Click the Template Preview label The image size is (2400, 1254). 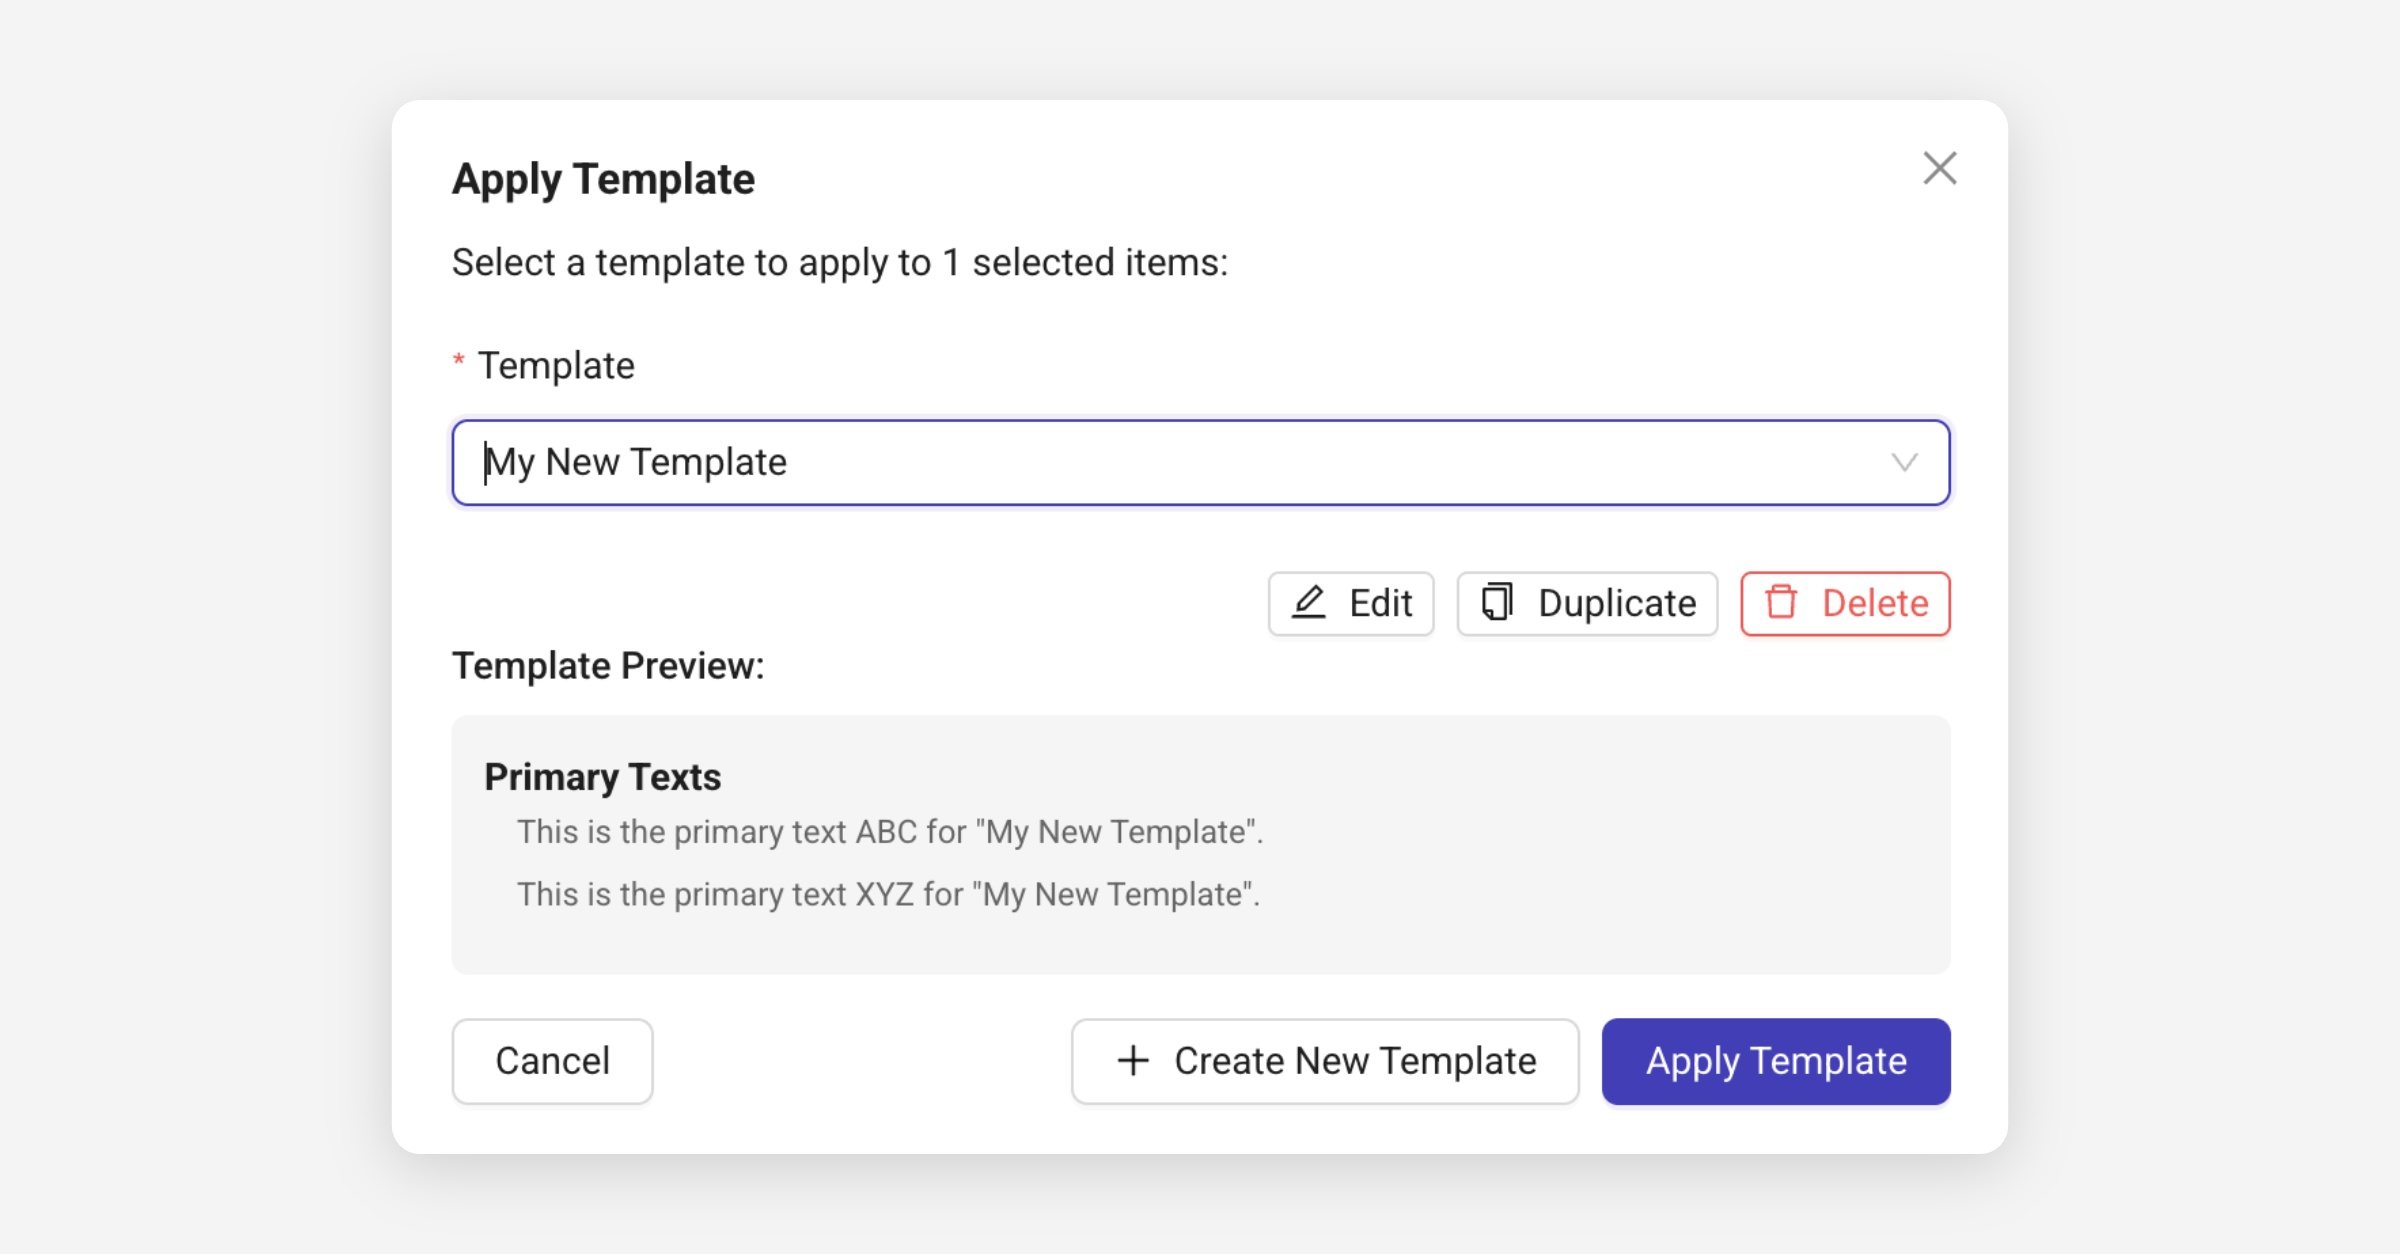607,666
